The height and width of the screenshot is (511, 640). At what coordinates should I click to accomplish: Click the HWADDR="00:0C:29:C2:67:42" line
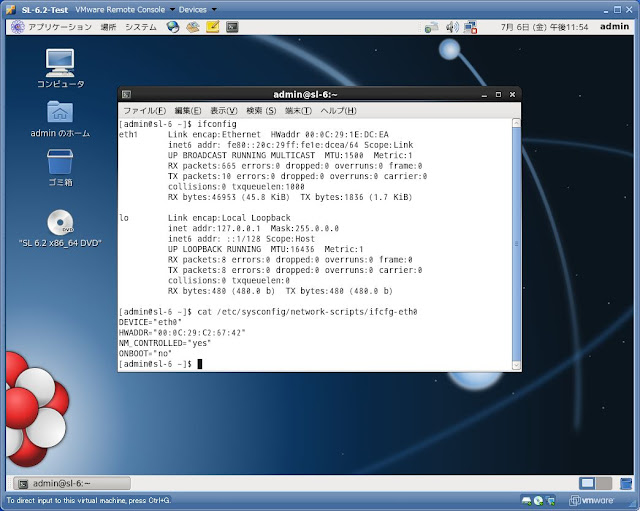click(x=182, y=333)
